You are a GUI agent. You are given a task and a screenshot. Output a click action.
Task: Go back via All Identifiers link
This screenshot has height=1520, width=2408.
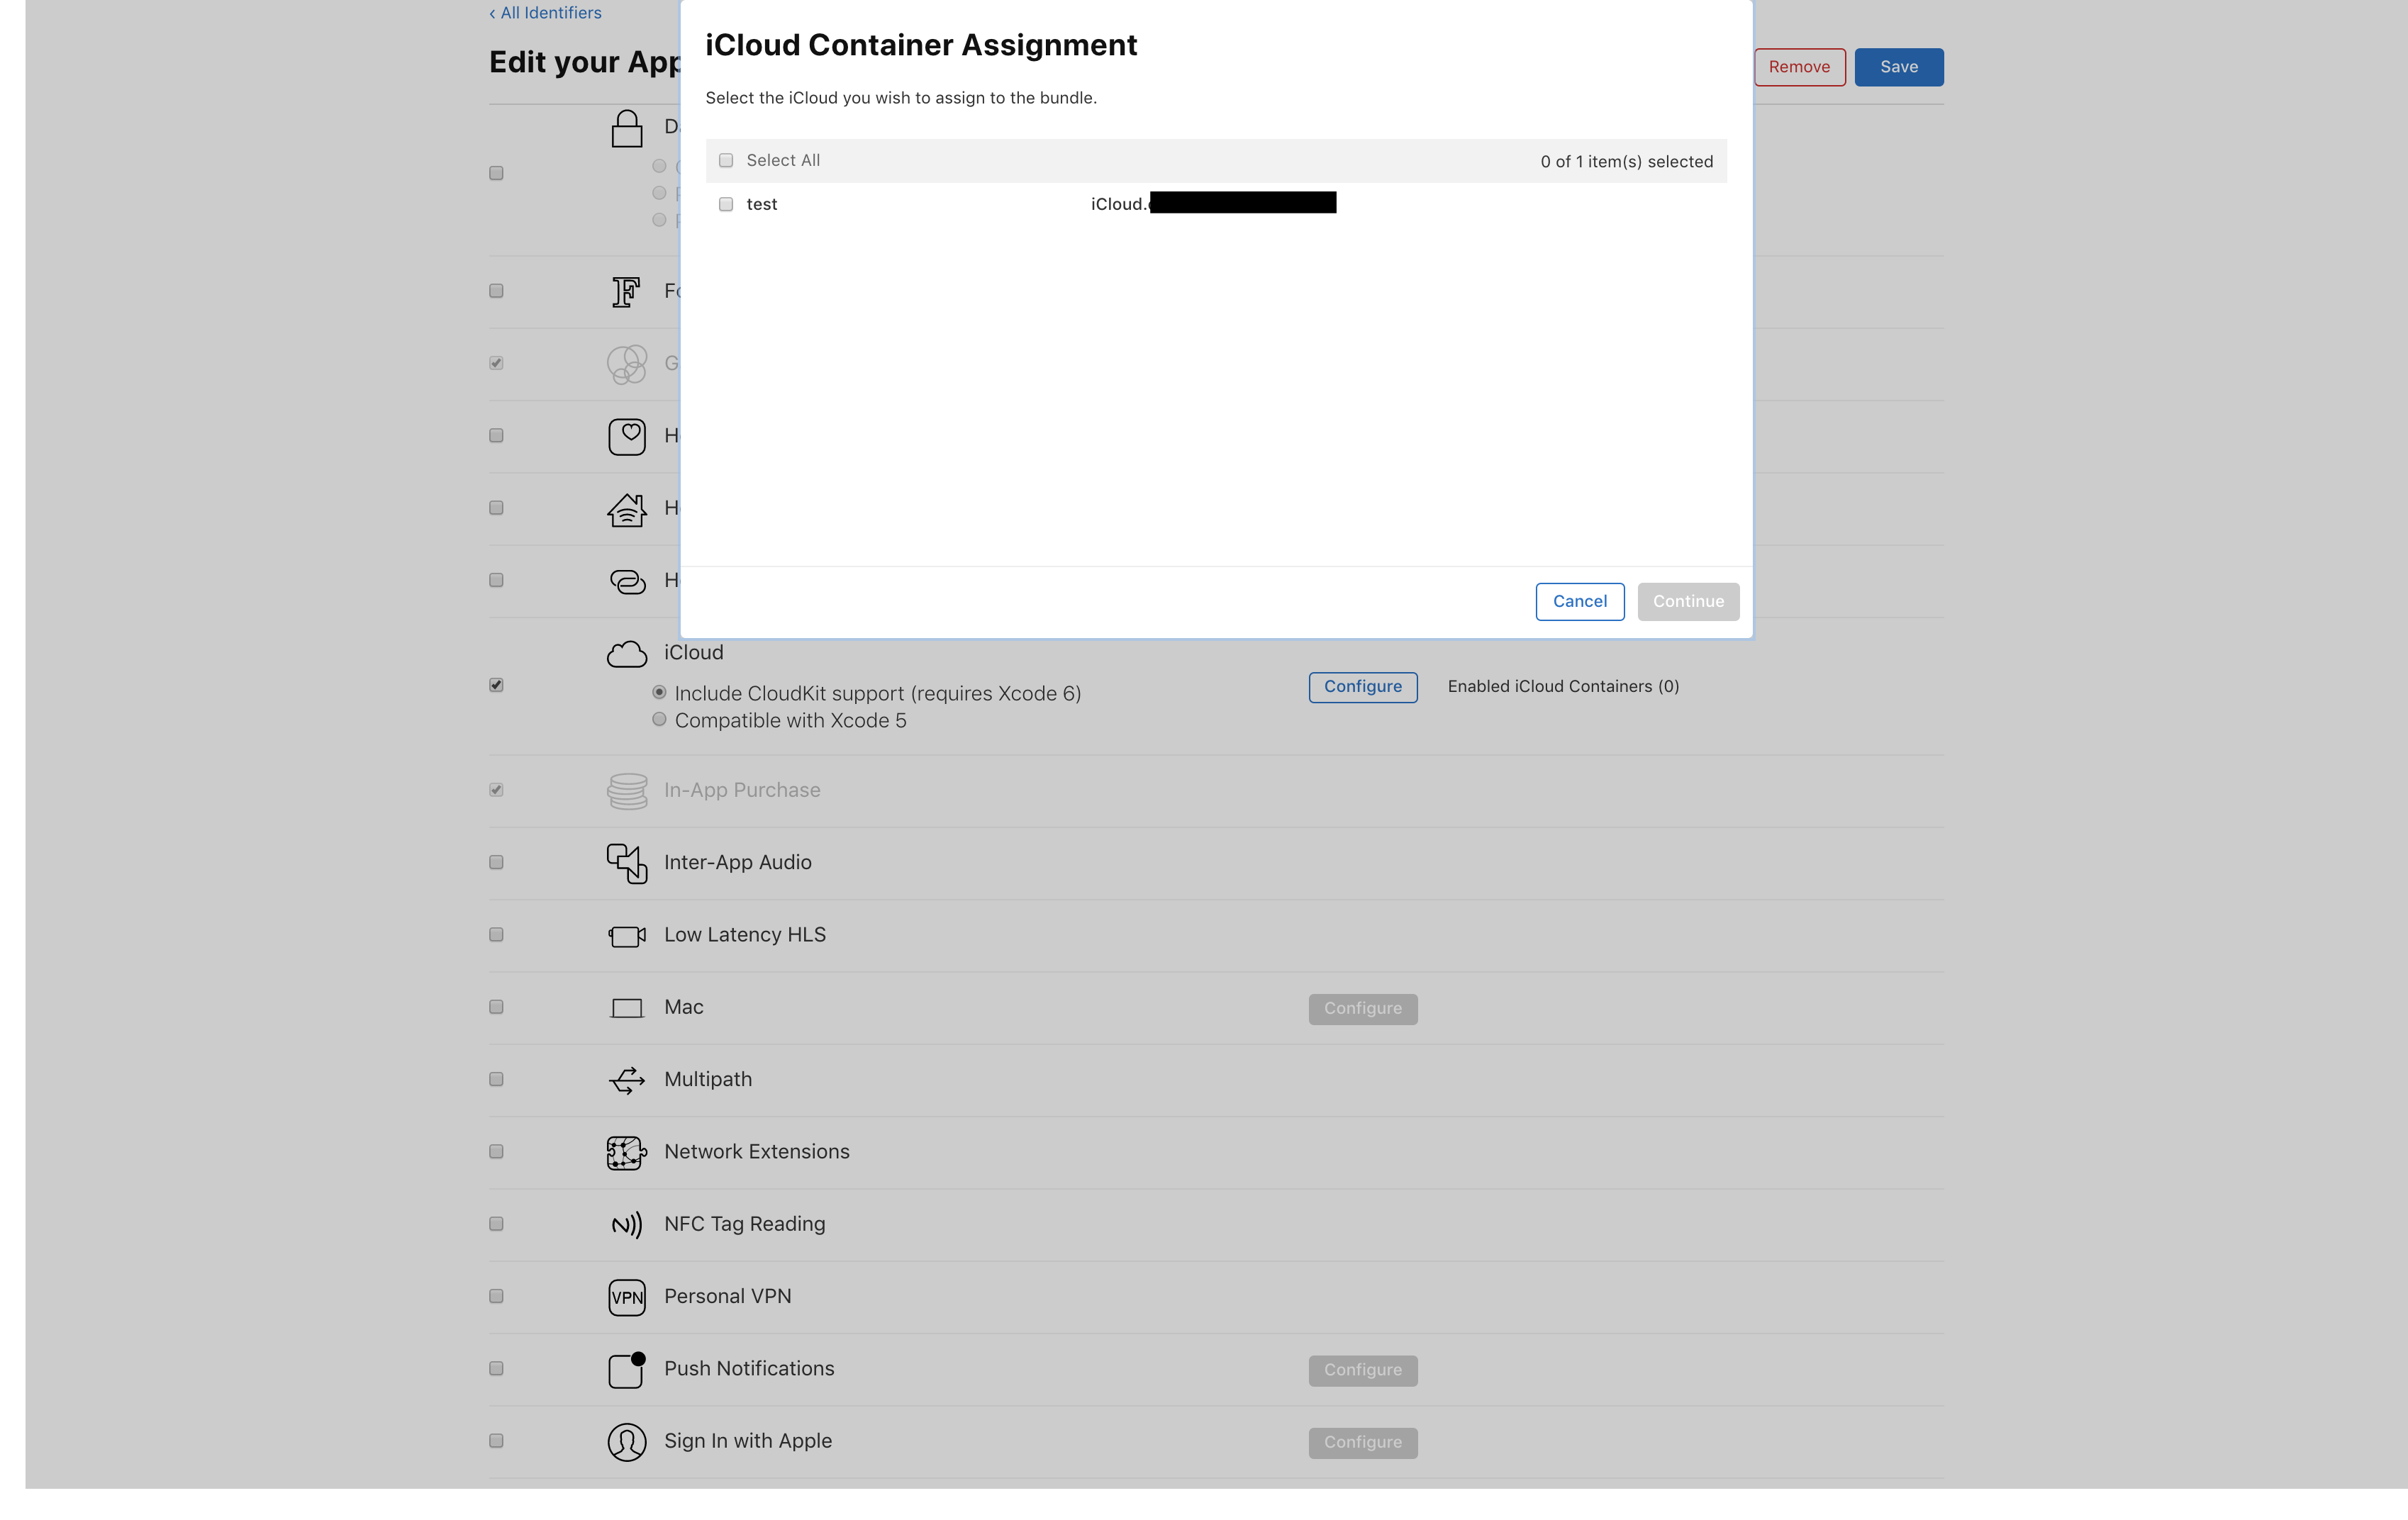(545, 13)
